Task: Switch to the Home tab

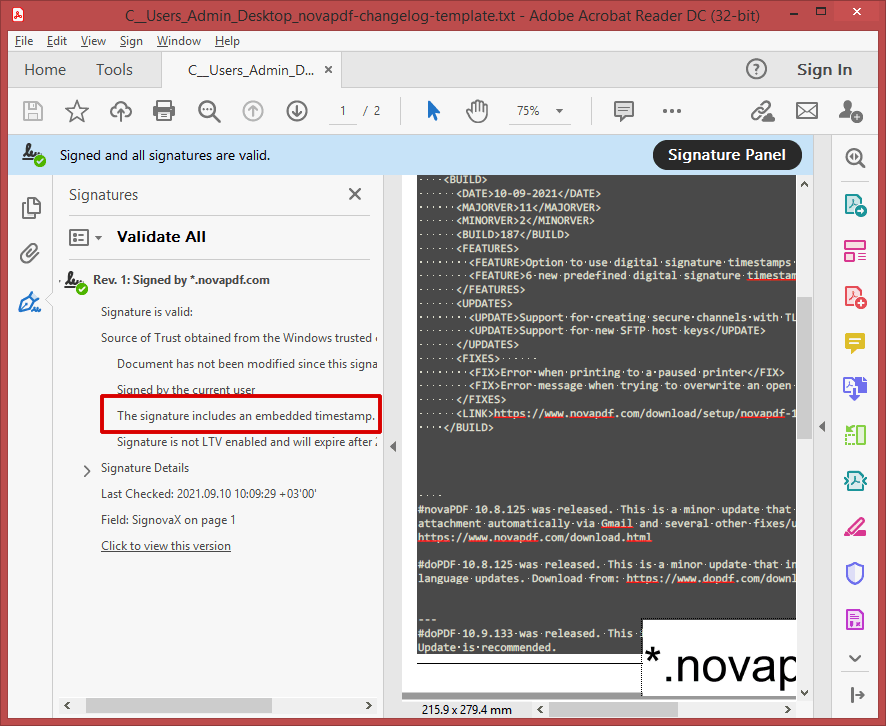Action: pos(45,69)
